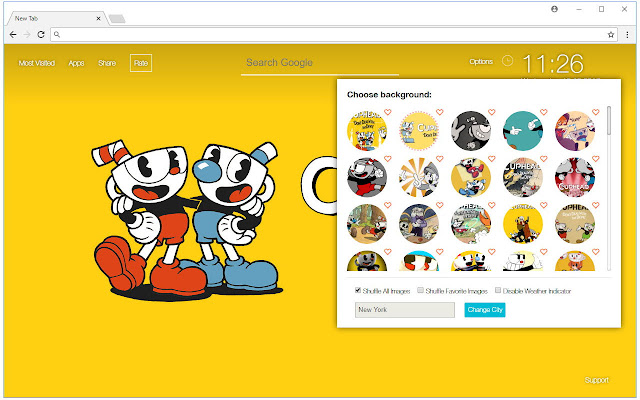Bookmark page with the star icon

[x=611, y=35]
